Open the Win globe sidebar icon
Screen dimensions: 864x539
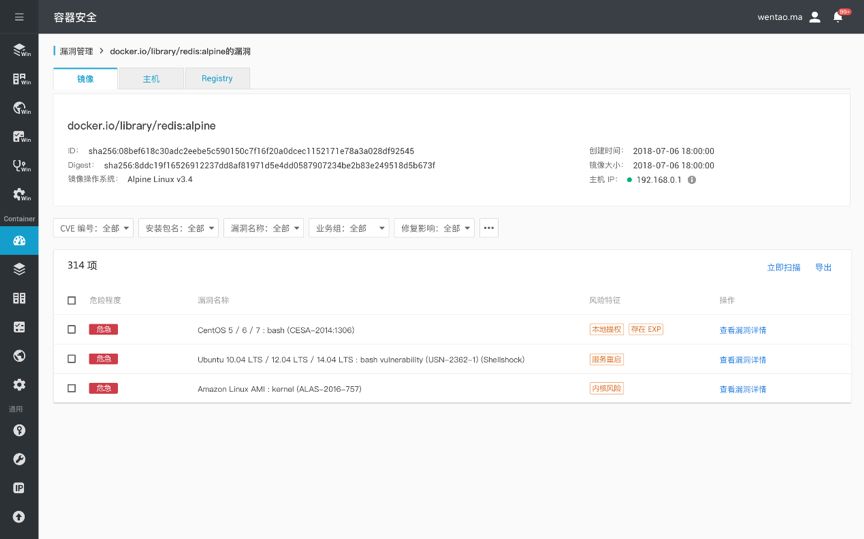21,108
